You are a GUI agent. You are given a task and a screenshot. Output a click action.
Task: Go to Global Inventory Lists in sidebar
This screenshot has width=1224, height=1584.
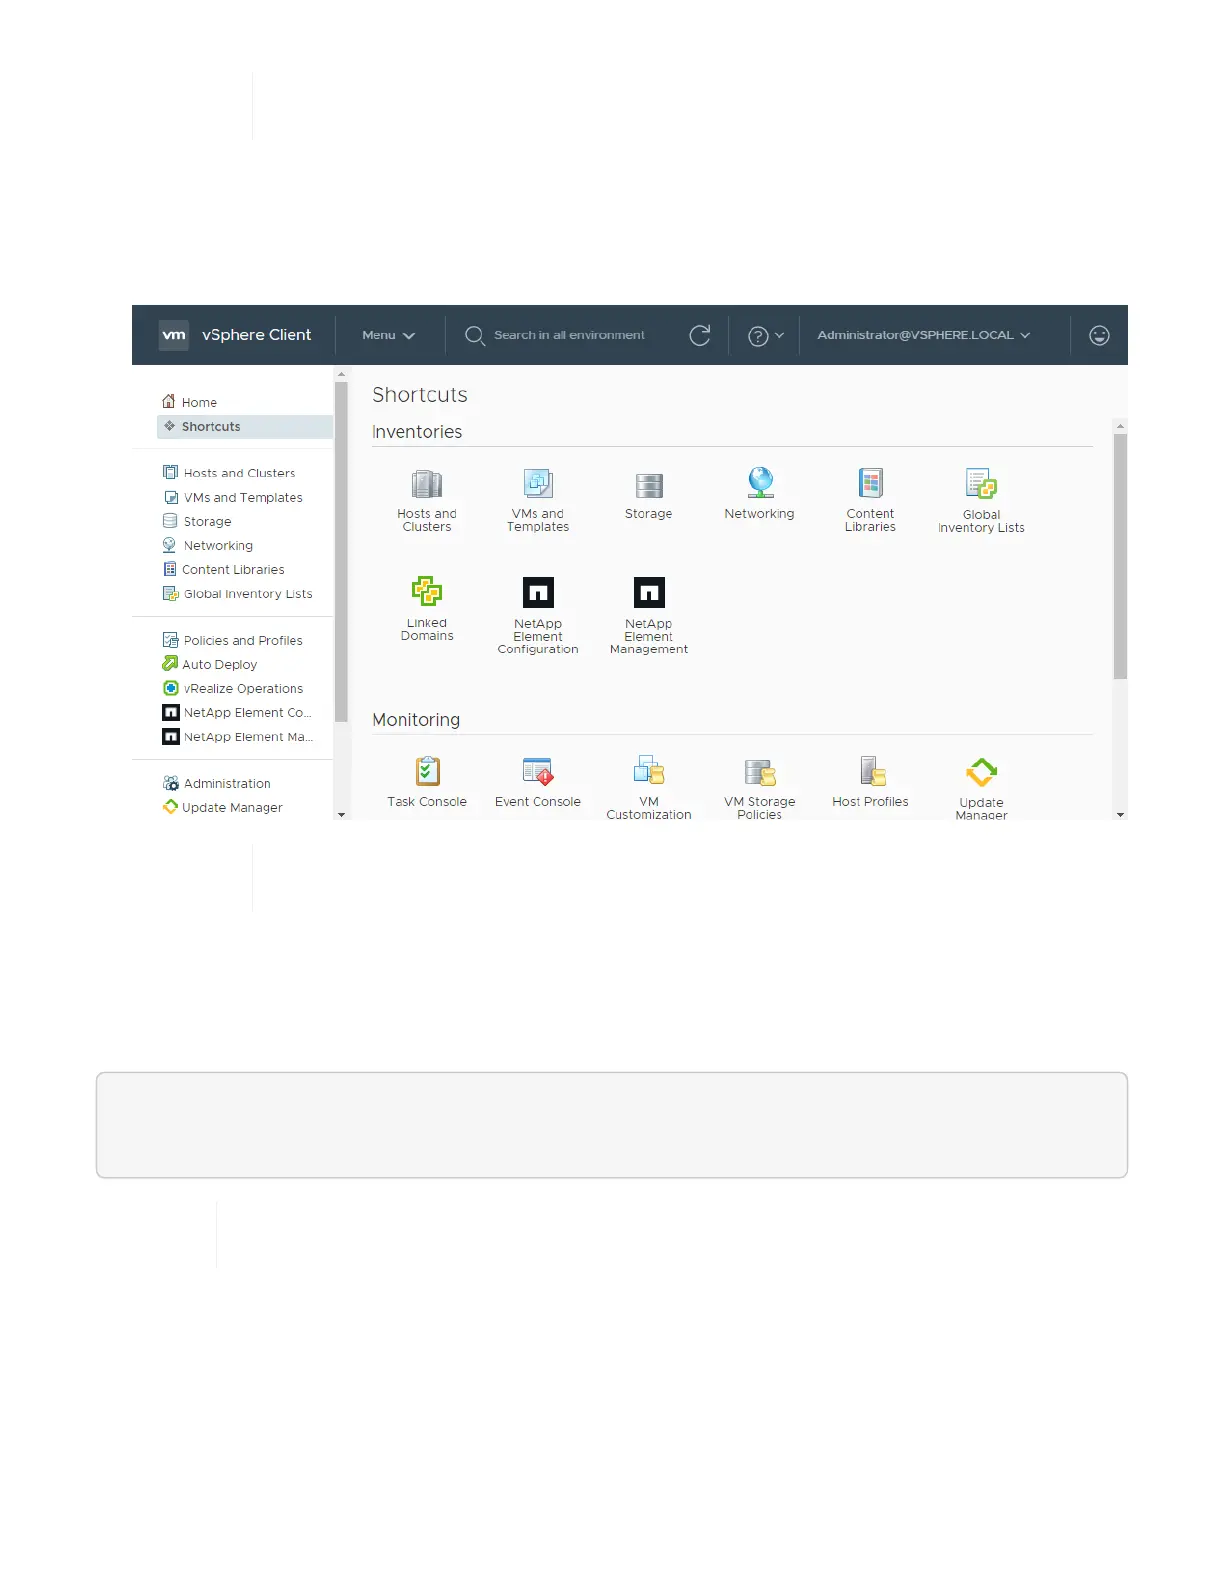coord(238,593)
